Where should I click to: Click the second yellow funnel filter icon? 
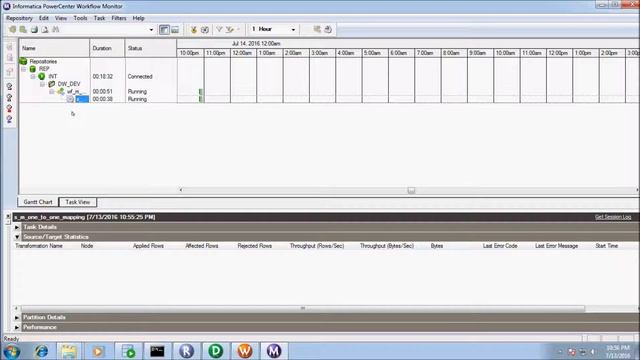click(230, 29)
